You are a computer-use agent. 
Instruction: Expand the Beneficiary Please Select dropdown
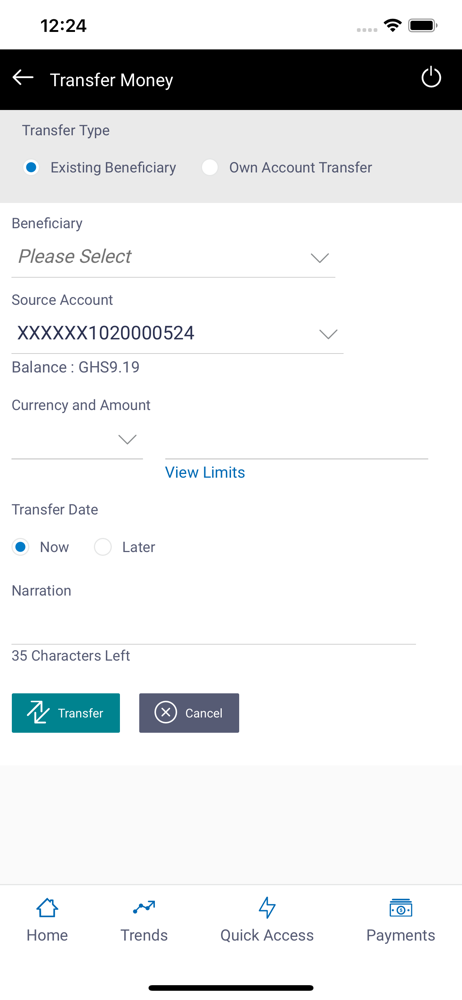tap(173, 258)
